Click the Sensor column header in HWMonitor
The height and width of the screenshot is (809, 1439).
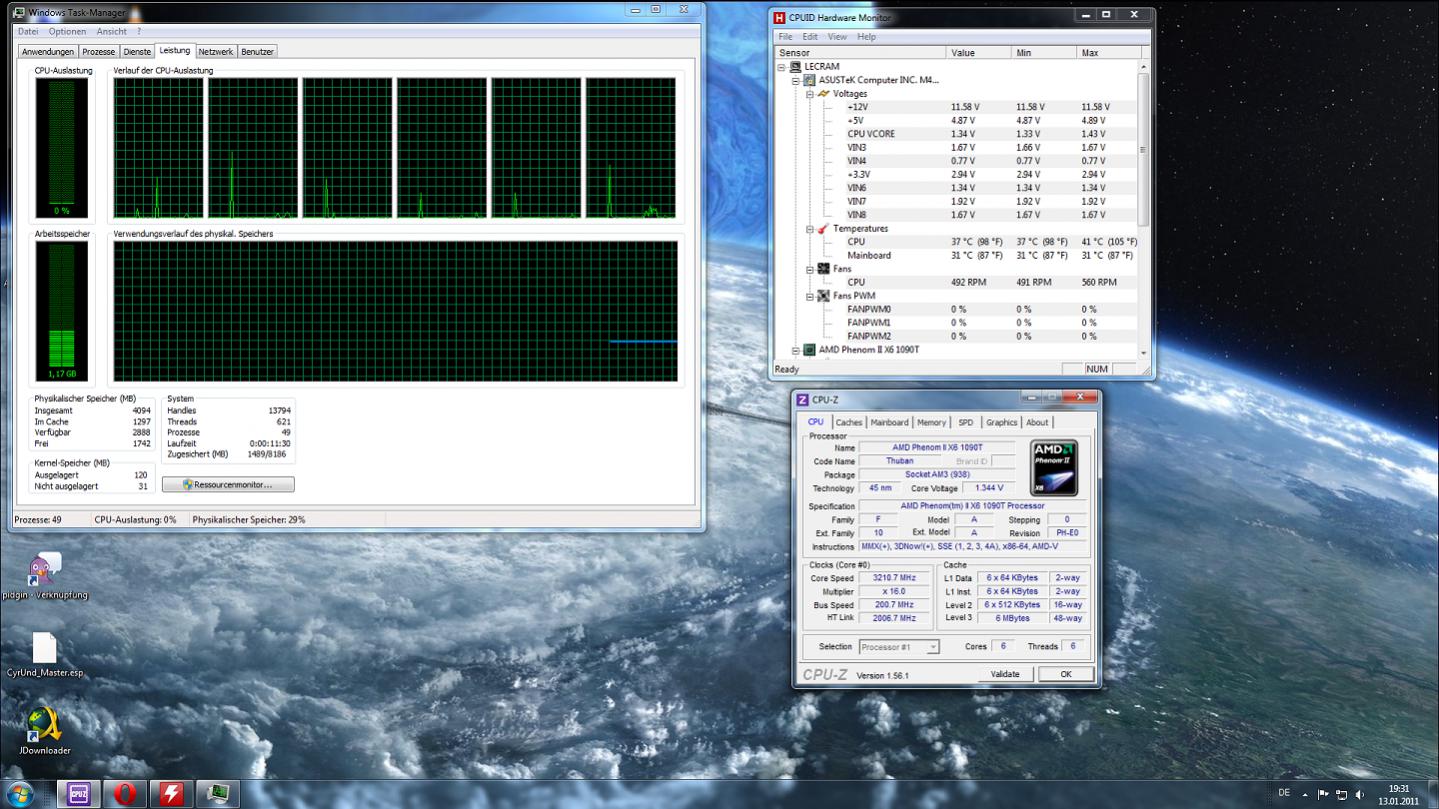(860, 52)
